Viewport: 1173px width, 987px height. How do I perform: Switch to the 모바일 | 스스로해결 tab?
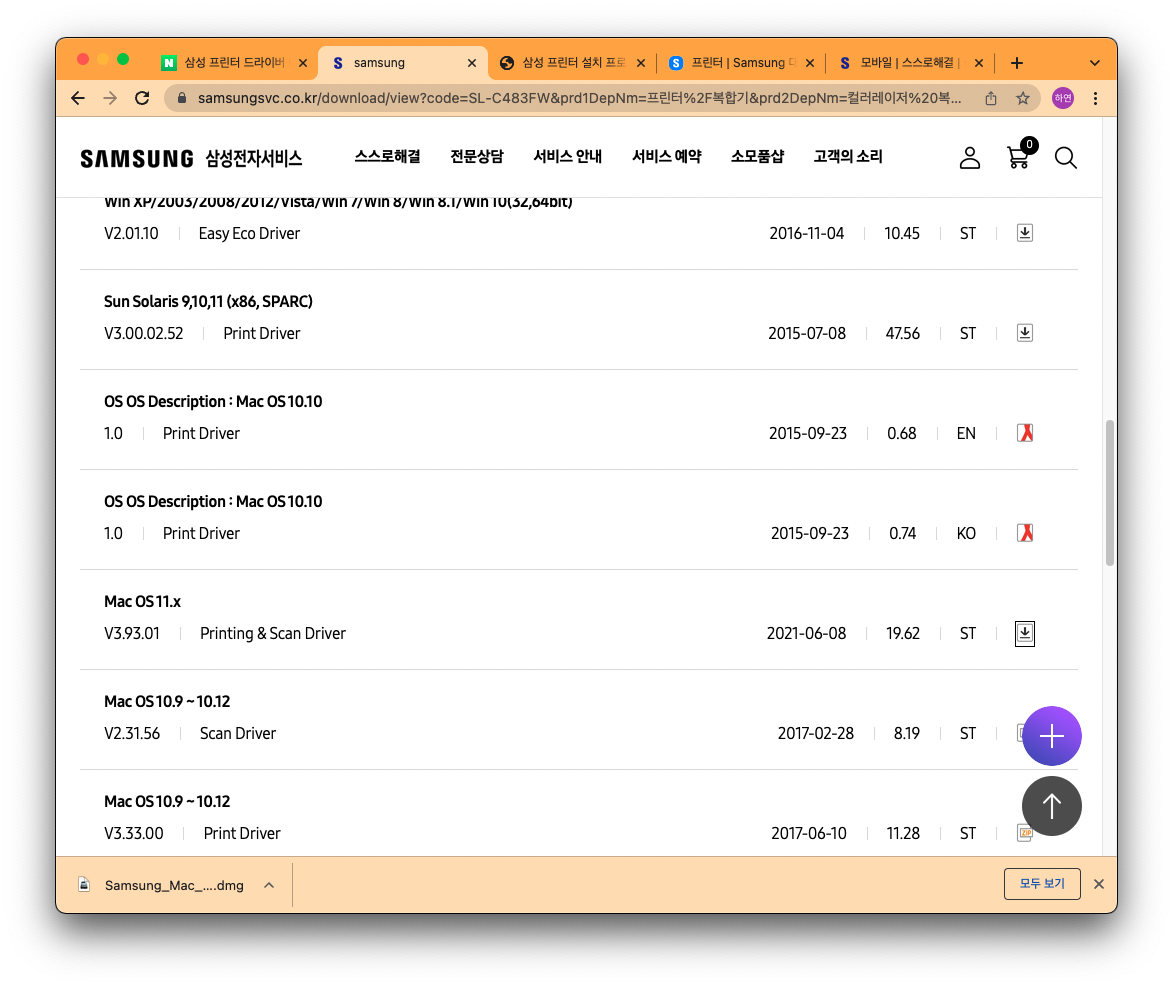[910, 63]
